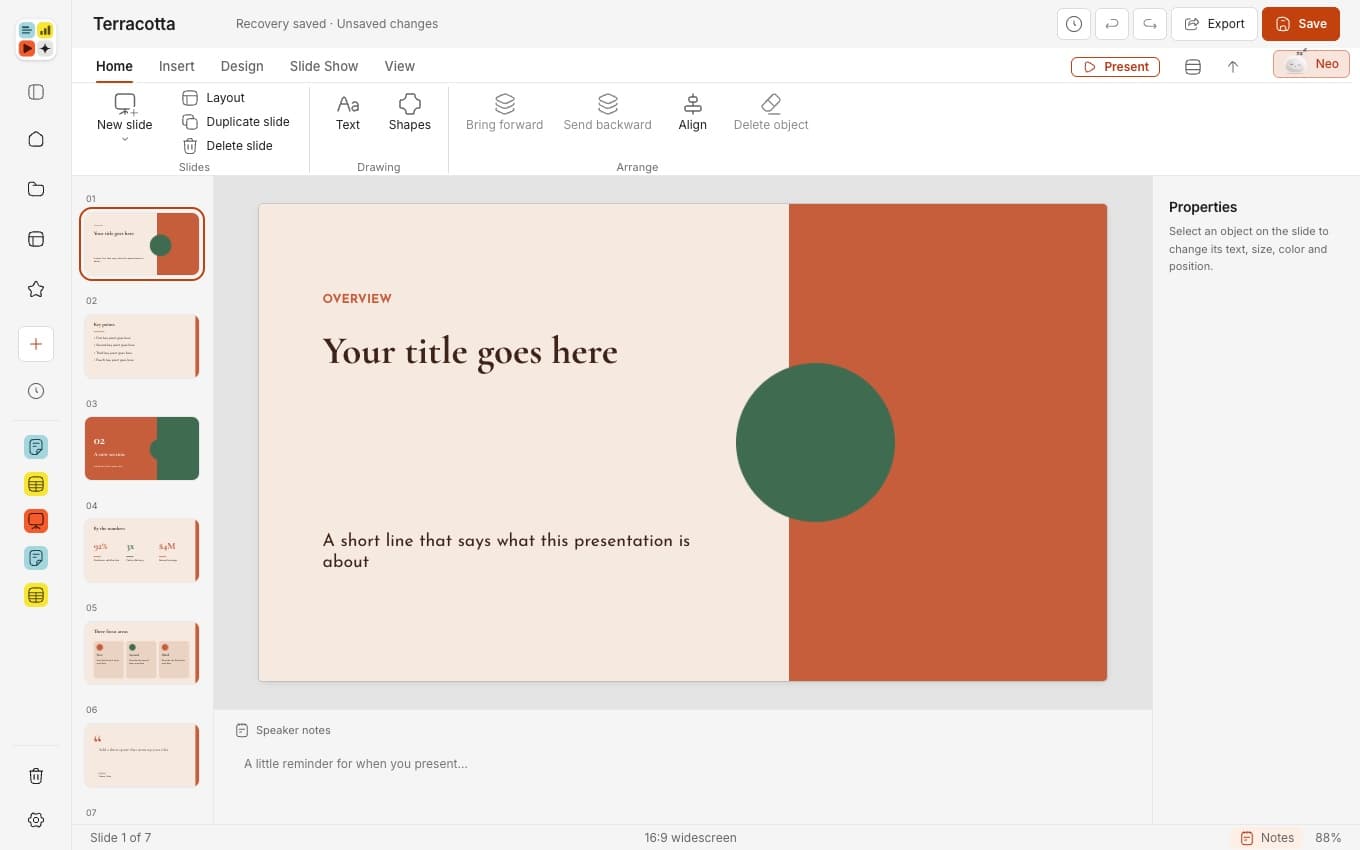Click Bring forward in Arrange group

(x=505, y=112)
